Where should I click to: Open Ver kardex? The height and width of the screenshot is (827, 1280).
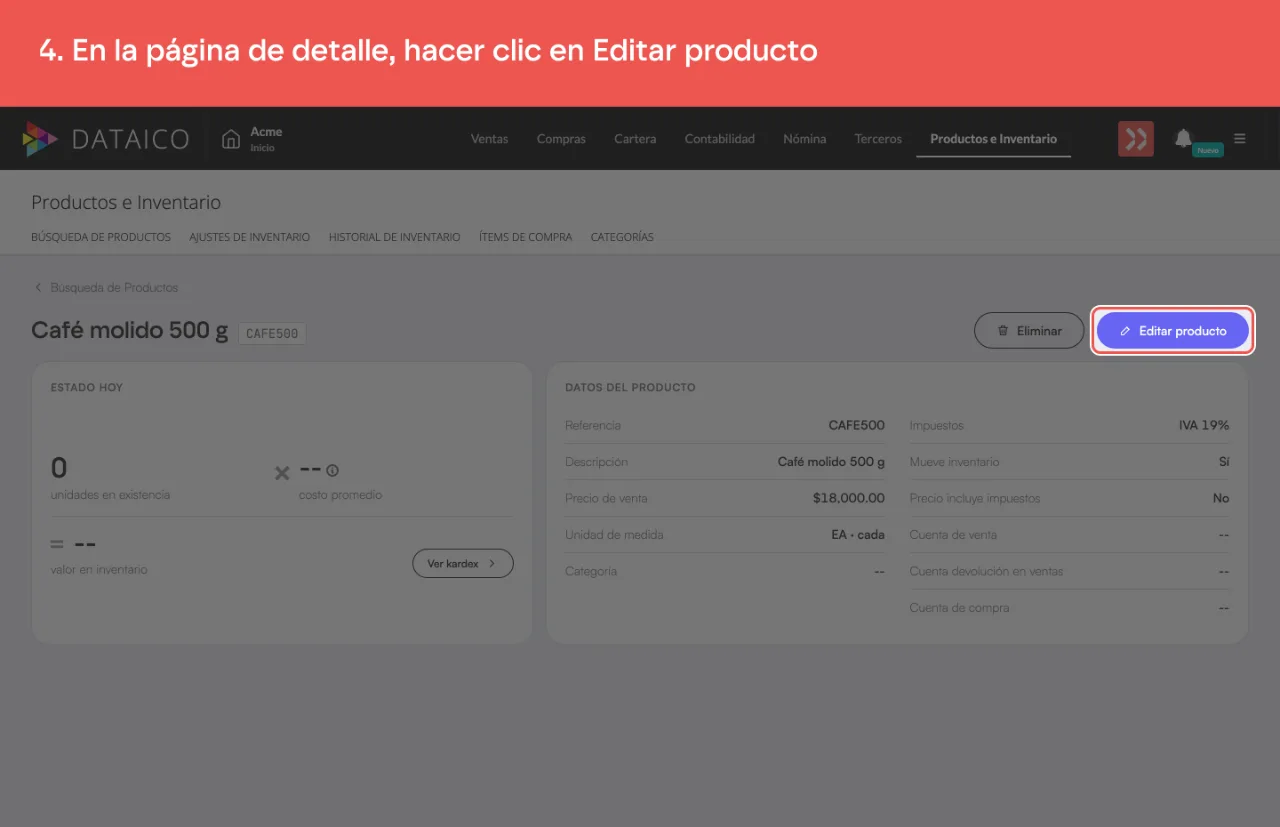coord(462,564)
